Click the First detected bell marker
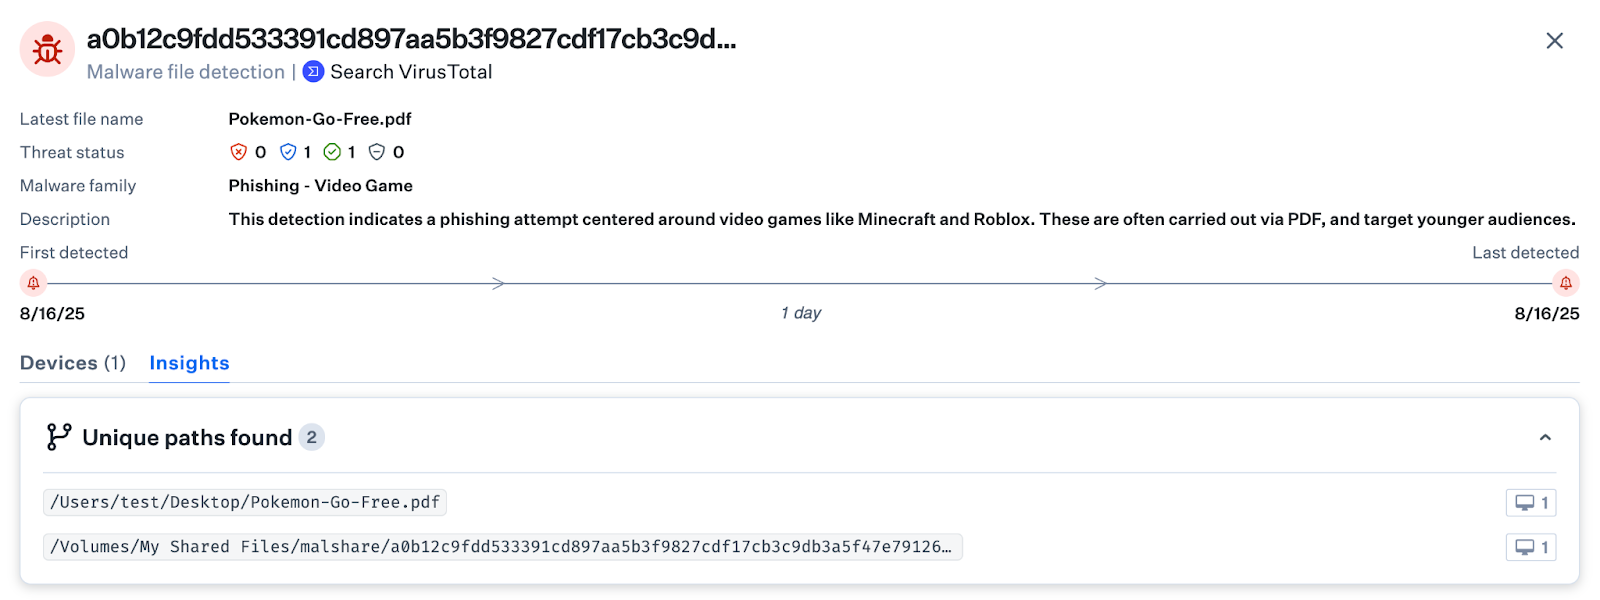Image resolution: width=1600 pixels, height=600 pixels. tap(33, 283)
